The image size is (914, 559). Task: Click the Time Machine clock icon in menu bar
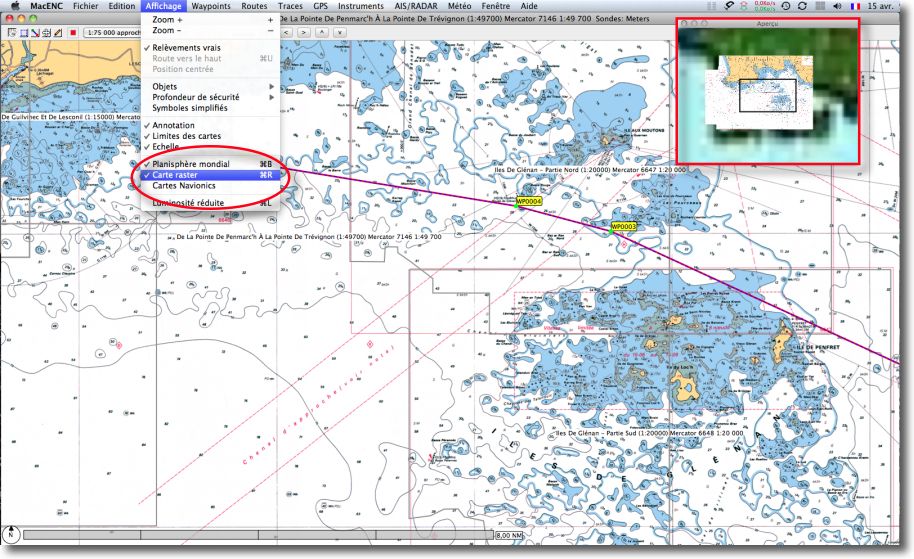(x=785, y=6)
